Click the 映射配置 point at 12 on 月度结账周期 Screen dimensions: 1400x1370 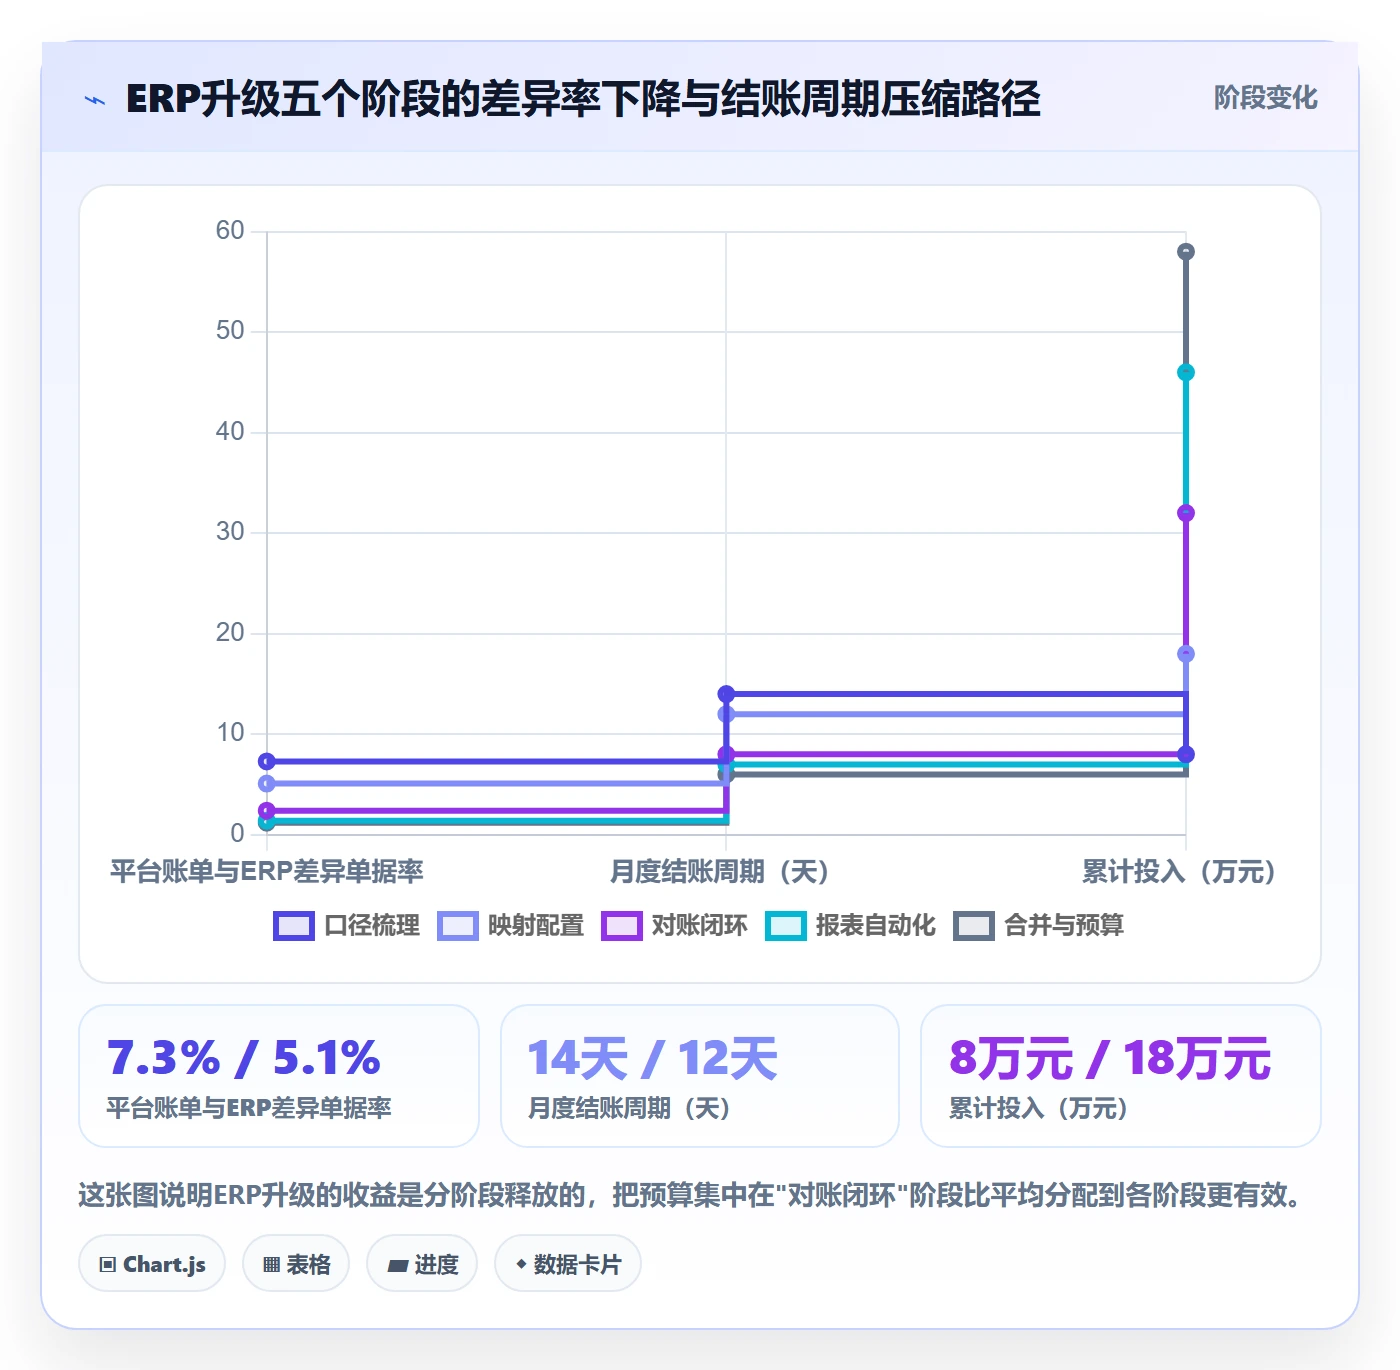pos(726,714)
